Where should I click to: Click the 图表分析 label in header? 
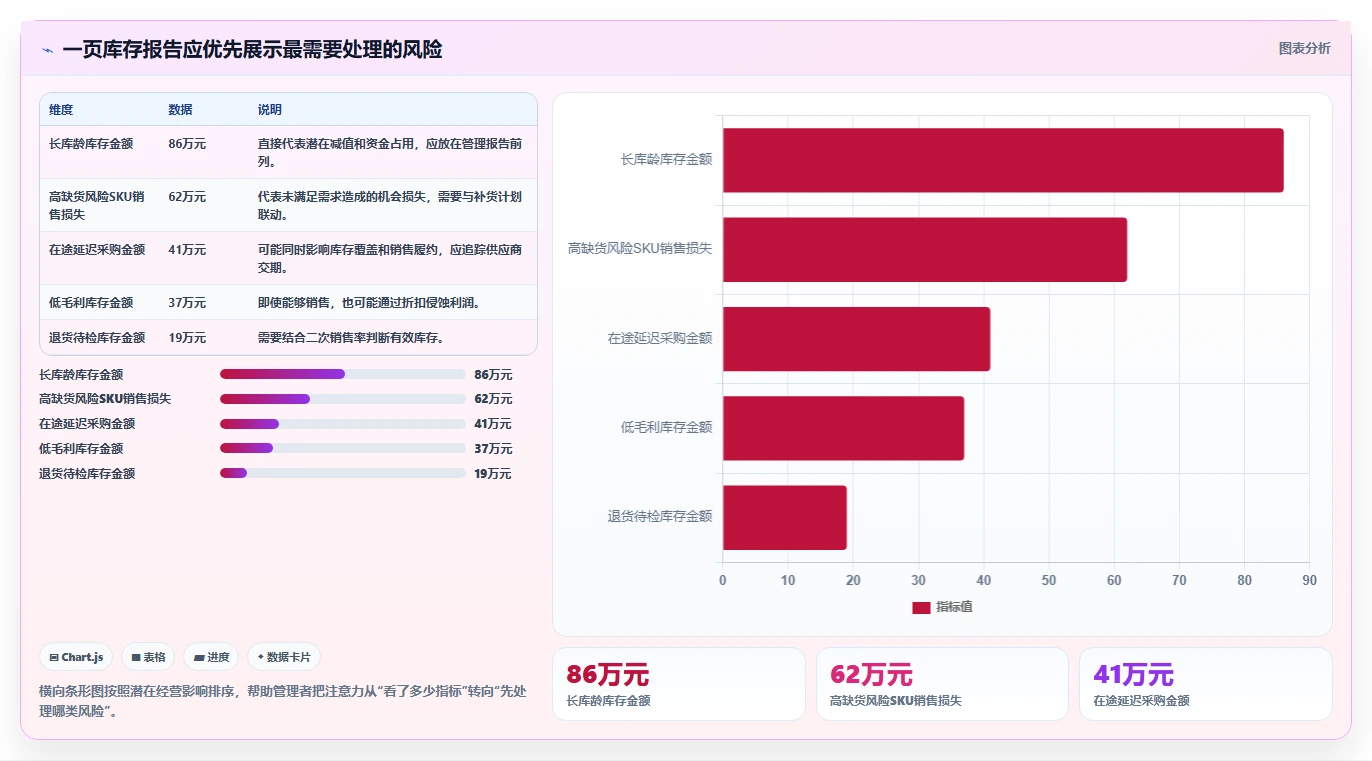click(x=1304, y=48)
